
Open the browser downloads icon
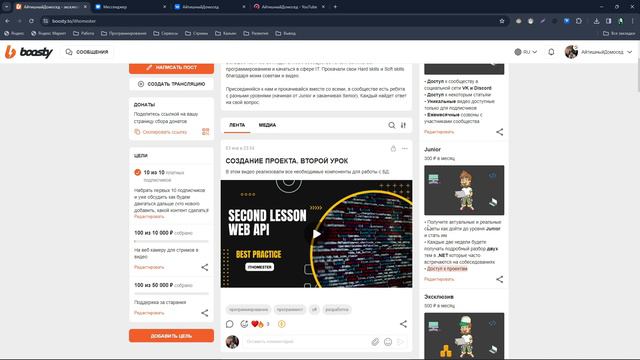(596, 21)
